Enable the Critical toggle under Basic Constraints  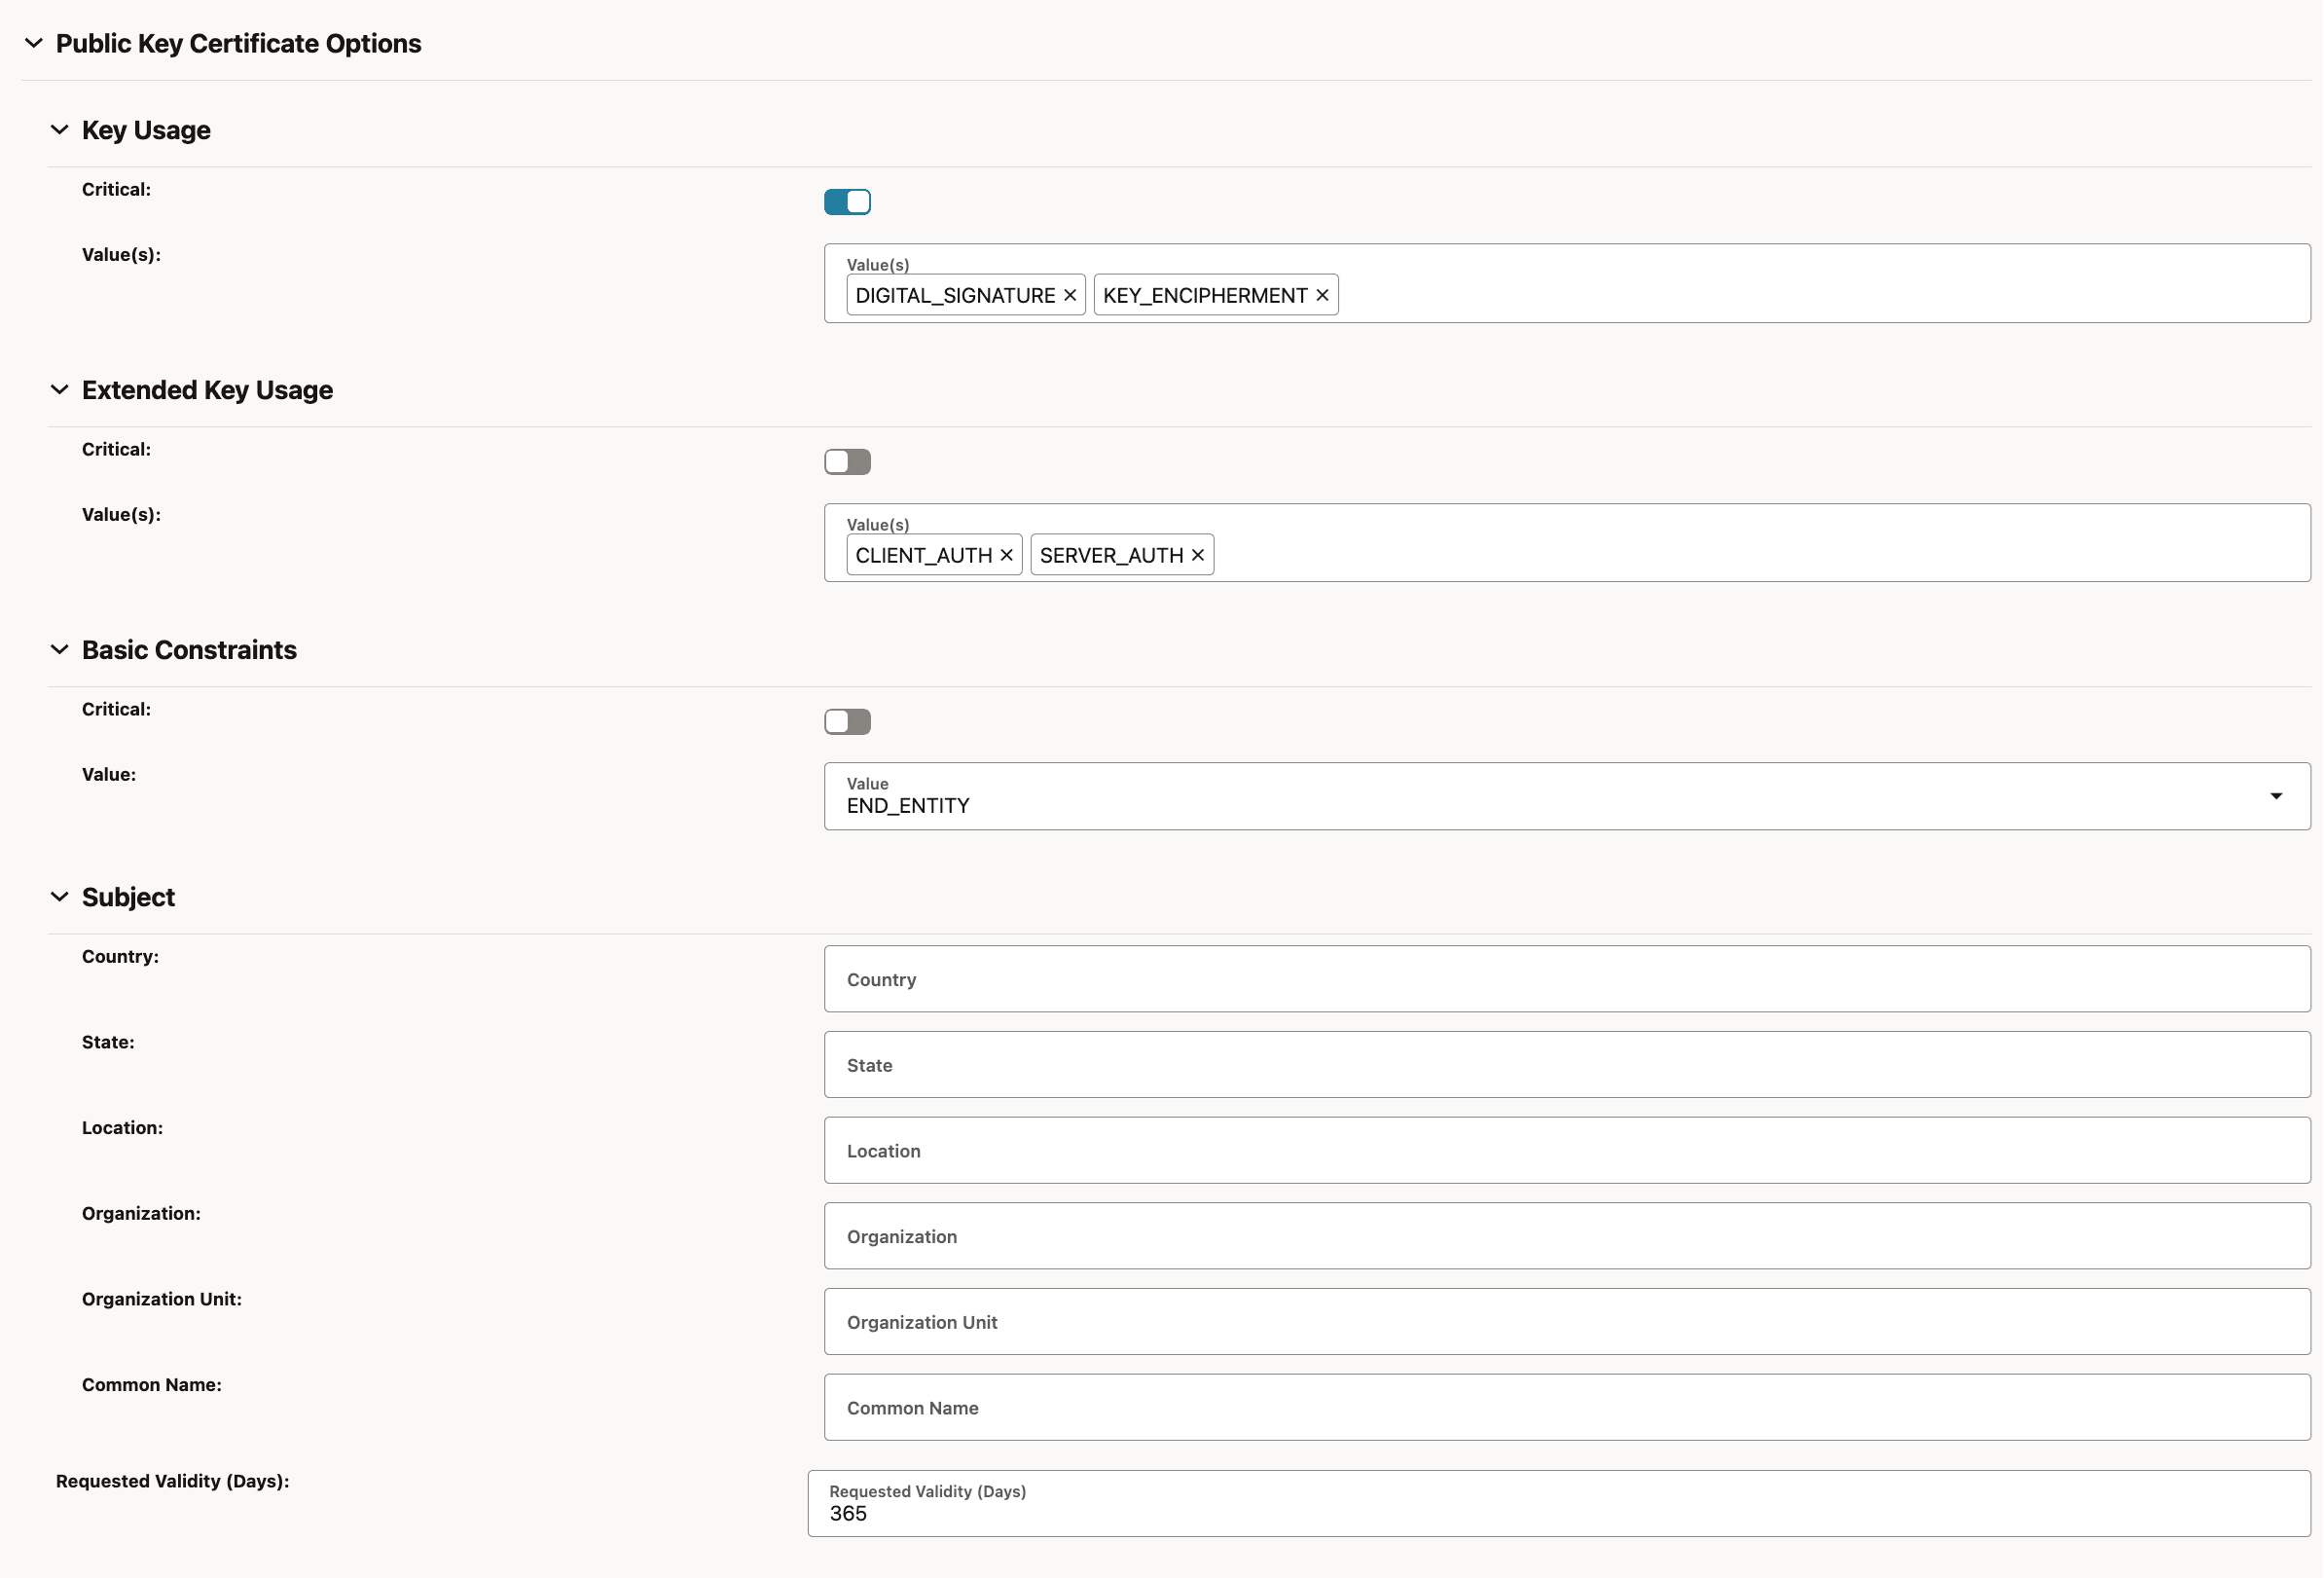[847, 721]
